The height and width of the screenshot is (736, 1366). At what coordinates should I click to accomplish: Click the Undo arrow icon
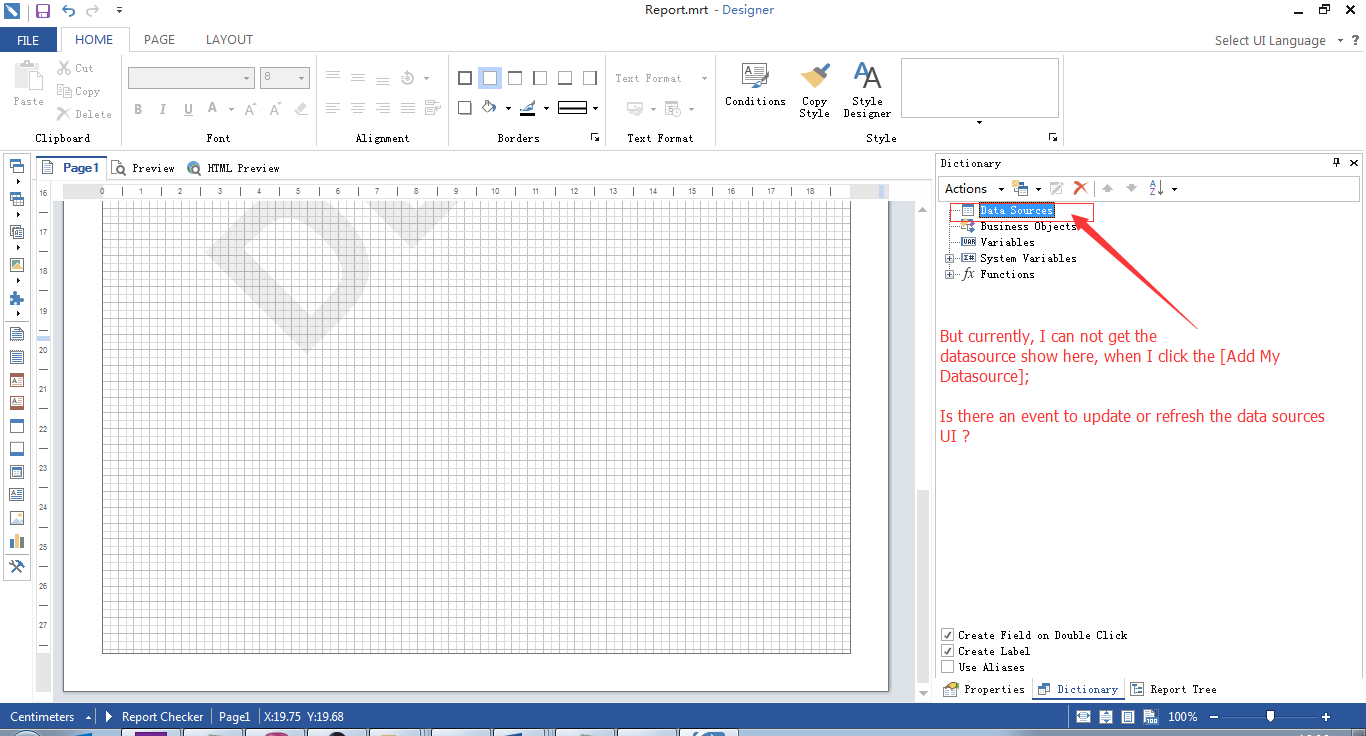(68, 11)
